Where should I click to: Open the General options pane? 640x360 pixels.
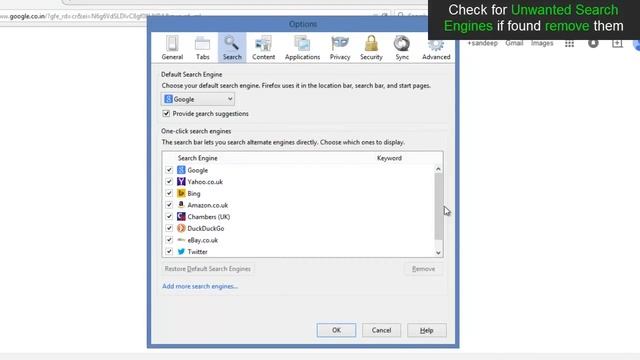pos(172,48)
